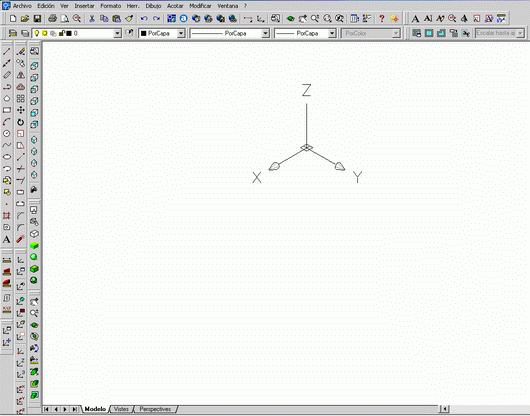Select the Circle drawing tool
Screen dimensions: 530x416
[6, 133]
